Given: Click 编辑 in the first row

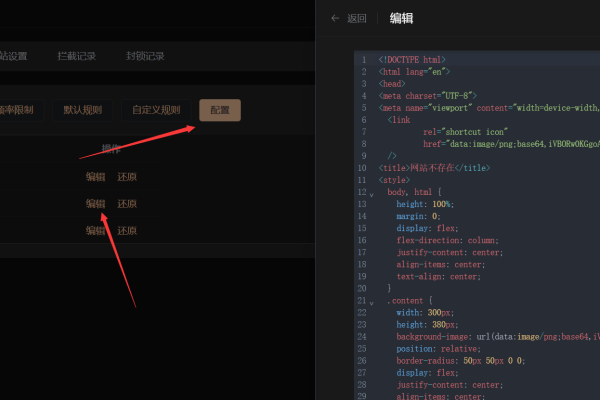Looking at the screenshot, I should (95, 177).
